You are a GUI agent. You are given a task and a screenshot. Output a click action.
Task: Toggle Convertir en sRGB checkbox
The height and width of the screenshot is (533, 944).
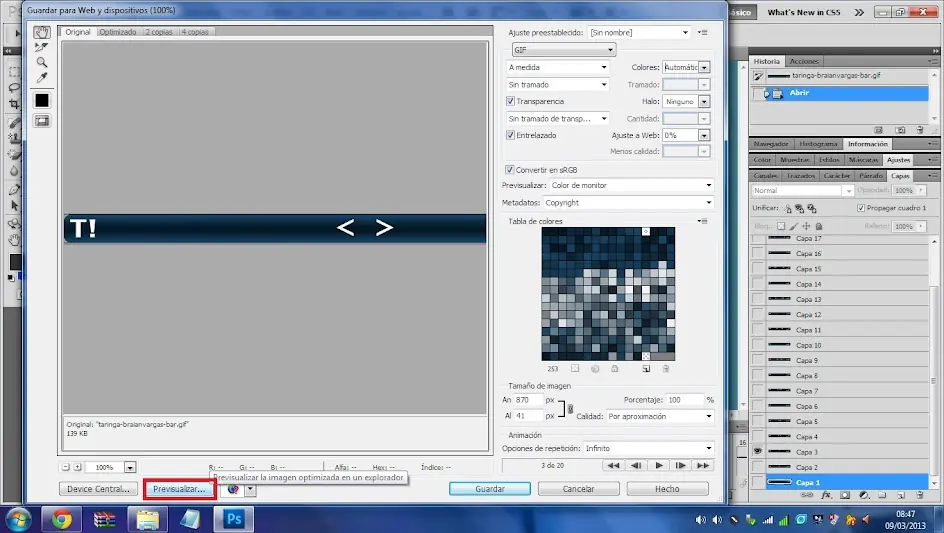point(510,170)
